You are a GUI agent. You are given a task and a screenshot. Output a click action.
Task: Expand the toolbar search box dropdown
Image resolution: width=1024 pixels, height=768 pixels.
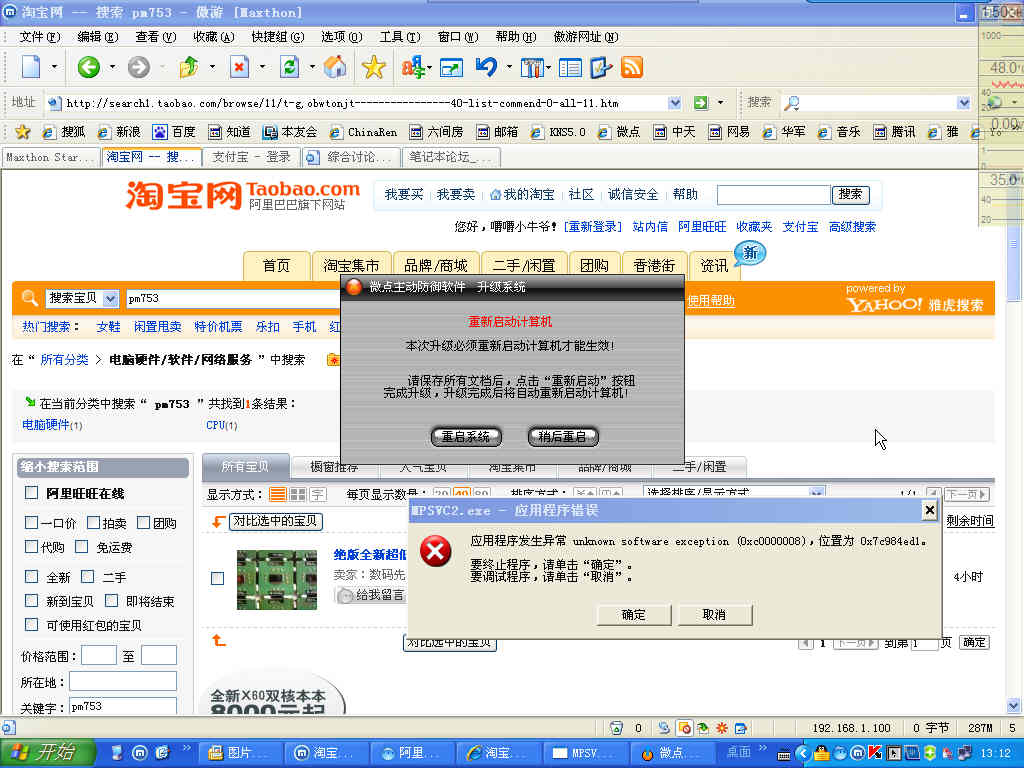(963, 103)
